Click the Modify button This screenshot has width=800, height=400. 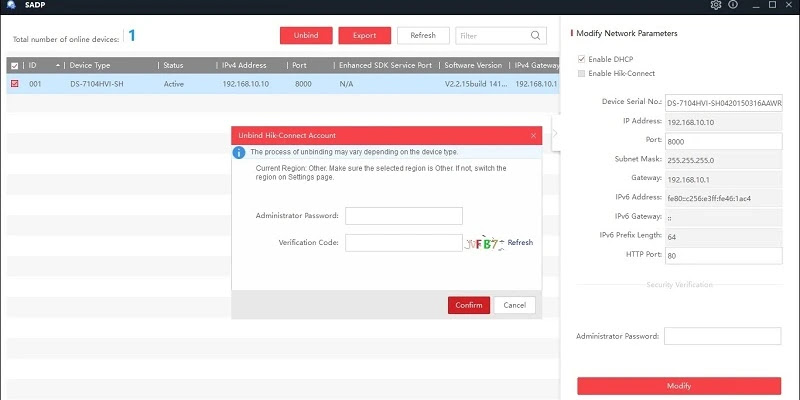click(x=679, y=386)
